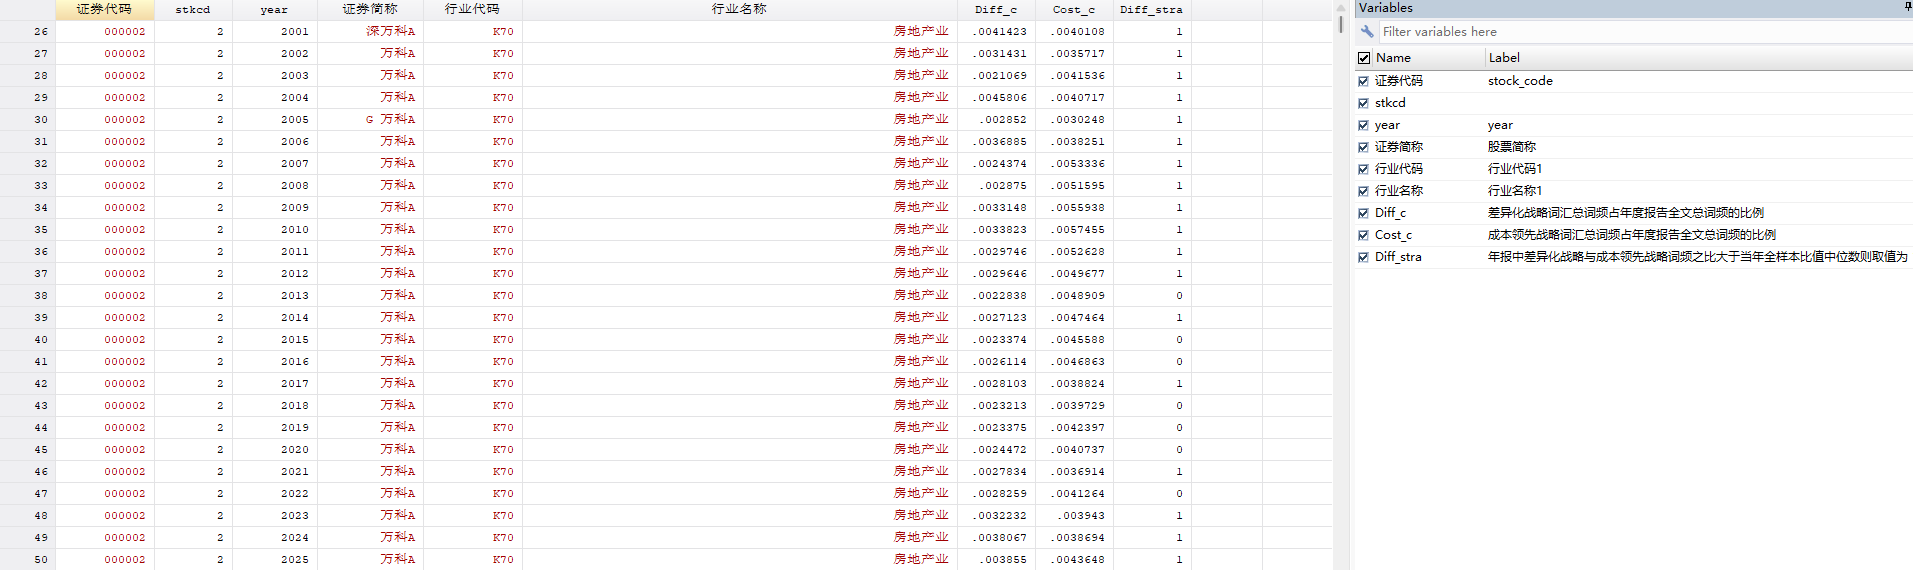Click the vertical scrollbar thumb

1341,24
